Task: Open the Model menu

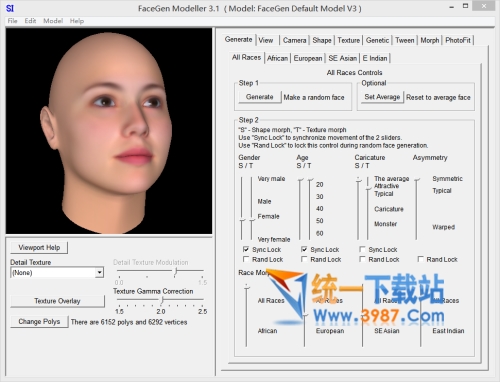Action: tap(53, 21)
